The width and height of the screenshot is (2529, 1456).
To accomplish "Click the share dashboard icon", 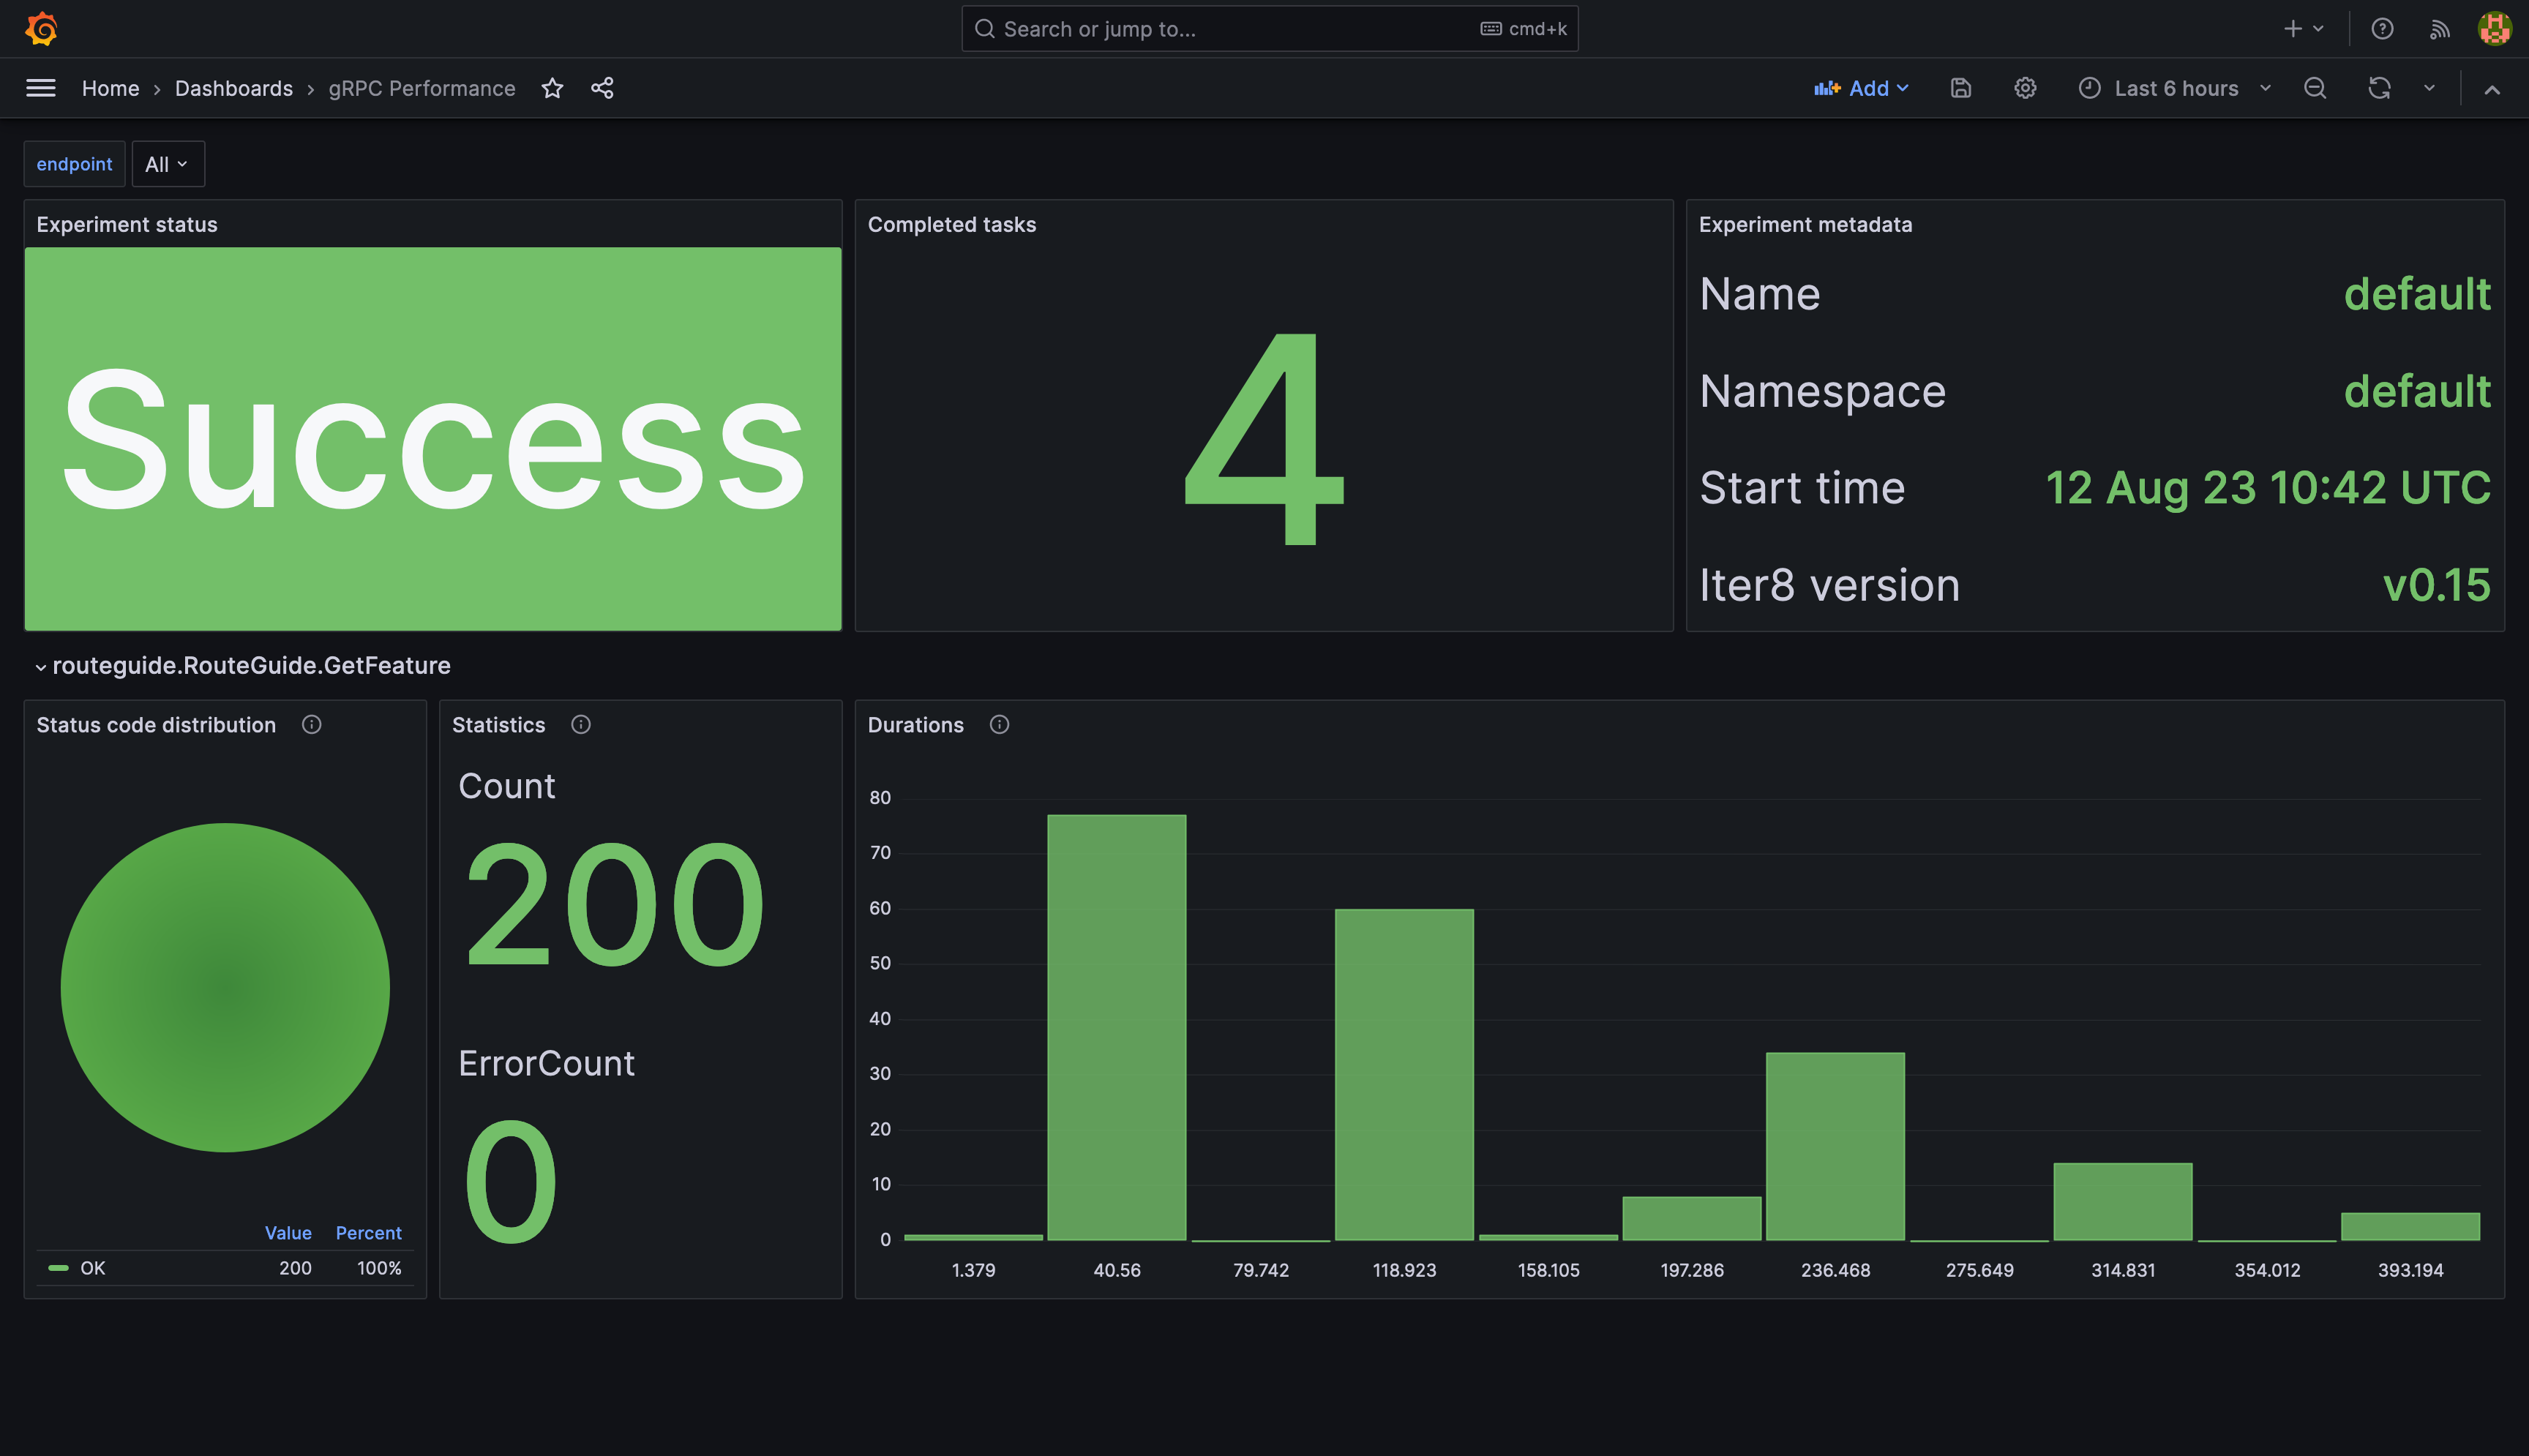I will pyautogui.click(x=602, y=88).
